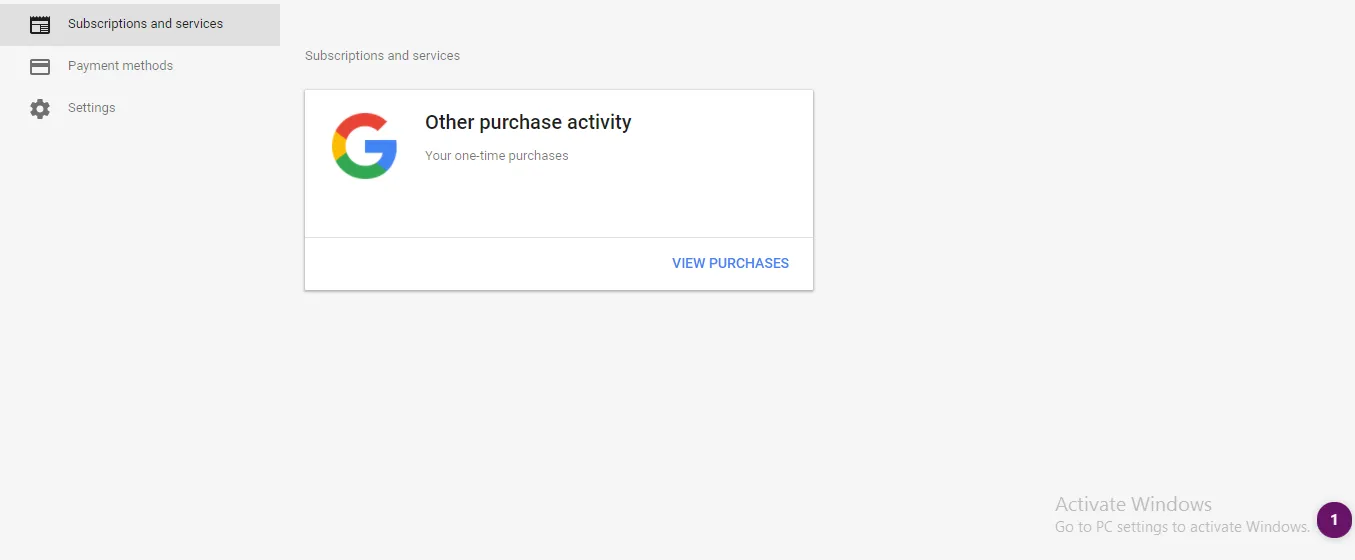1355x560 pixels.
Task: Open the VIEW PURCHASES link
Action: [730, 263]
